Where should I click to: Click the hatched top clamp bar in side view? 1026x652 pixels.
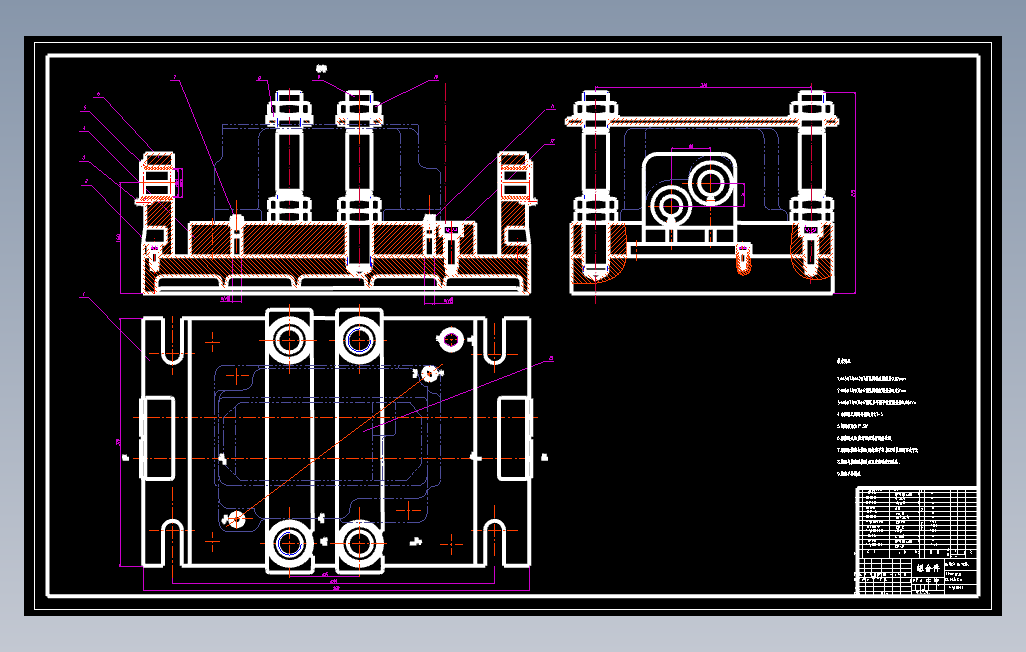[703, 121]
